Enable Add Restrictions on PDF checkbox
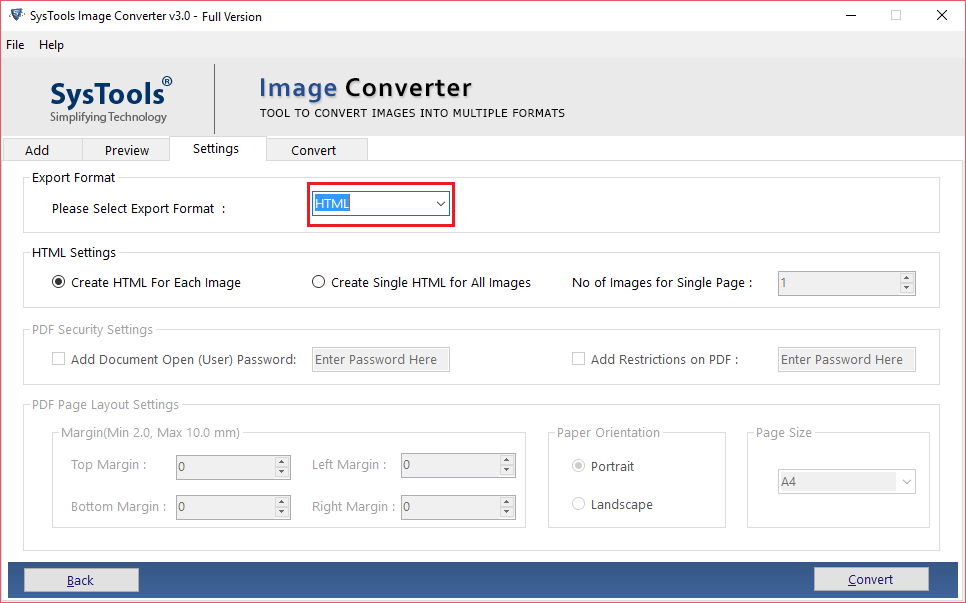This screenshot has width=966, height=603. pos(578,358)
